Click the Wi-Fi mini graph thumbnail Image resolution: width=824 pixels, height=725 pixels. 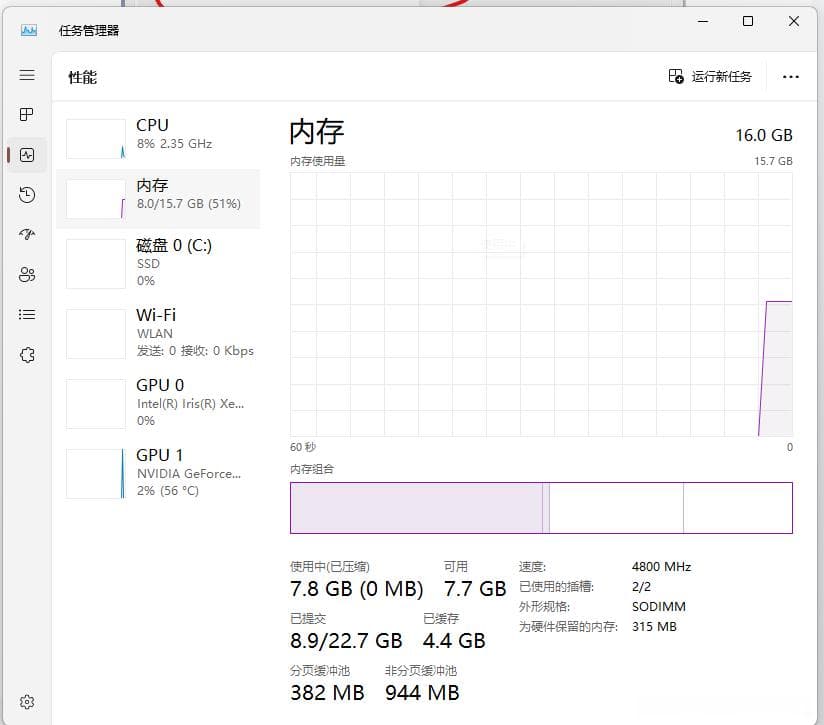coord(96,334)
